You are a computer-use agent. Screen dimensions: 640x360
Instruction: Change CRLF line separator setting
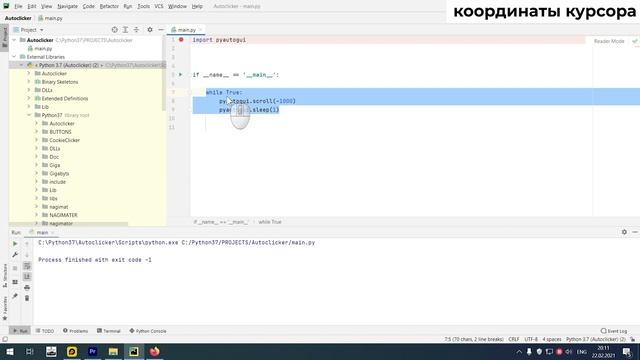[x=513, y=339]
